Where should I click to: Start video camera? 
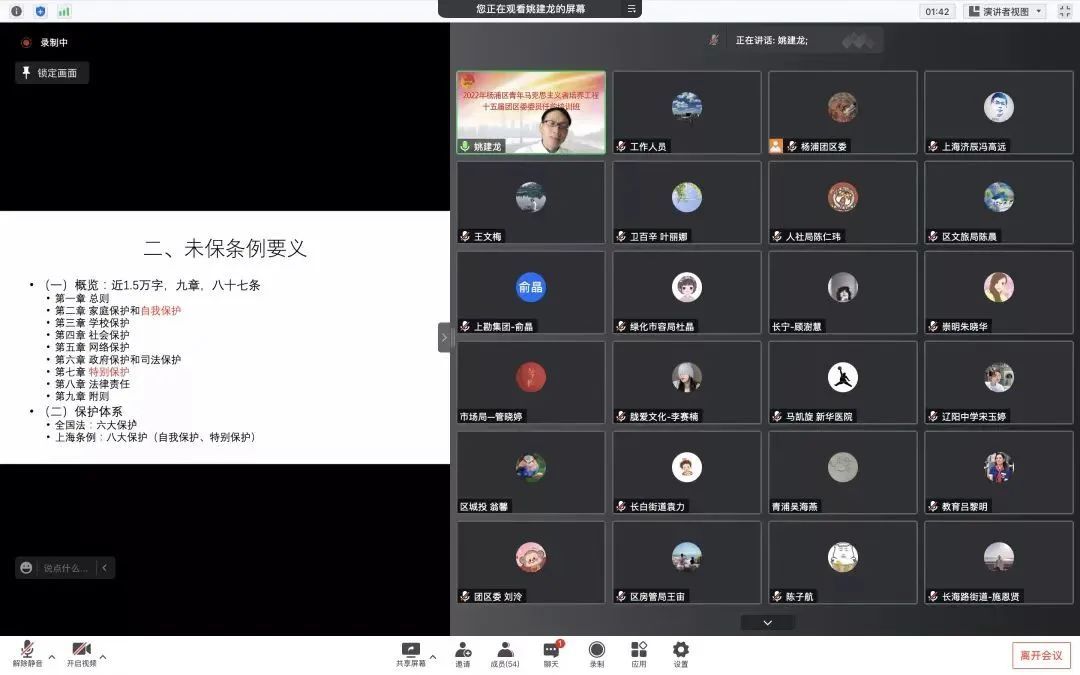coord(81,654)
